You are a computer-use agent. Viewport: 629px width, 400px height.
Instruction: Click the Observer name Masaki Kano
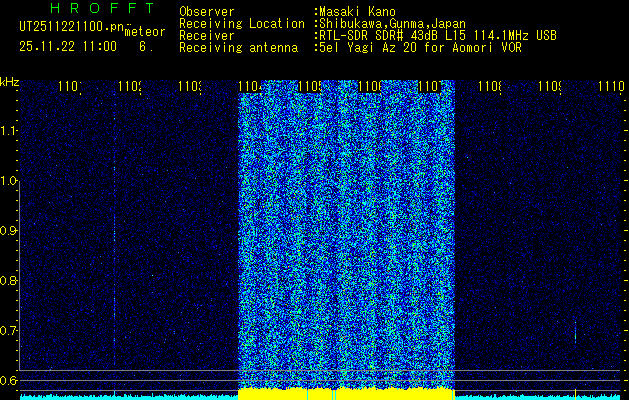(x=358, y=12)
